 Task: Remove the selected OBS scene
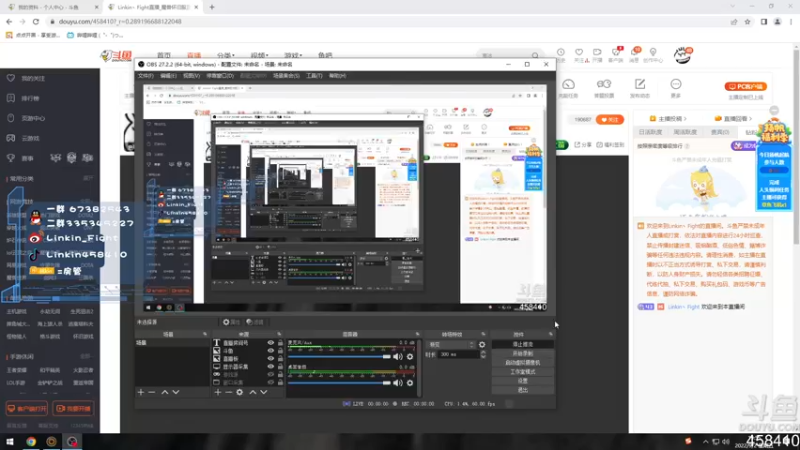152,392
